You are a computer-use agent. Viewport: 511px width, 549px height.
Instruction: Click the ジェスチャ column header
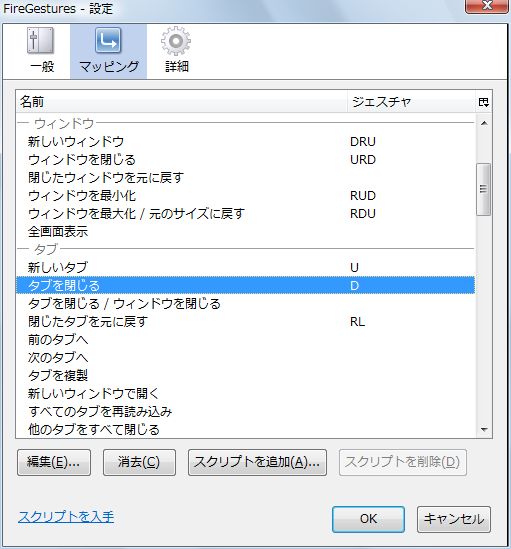[x=411, y=102]
